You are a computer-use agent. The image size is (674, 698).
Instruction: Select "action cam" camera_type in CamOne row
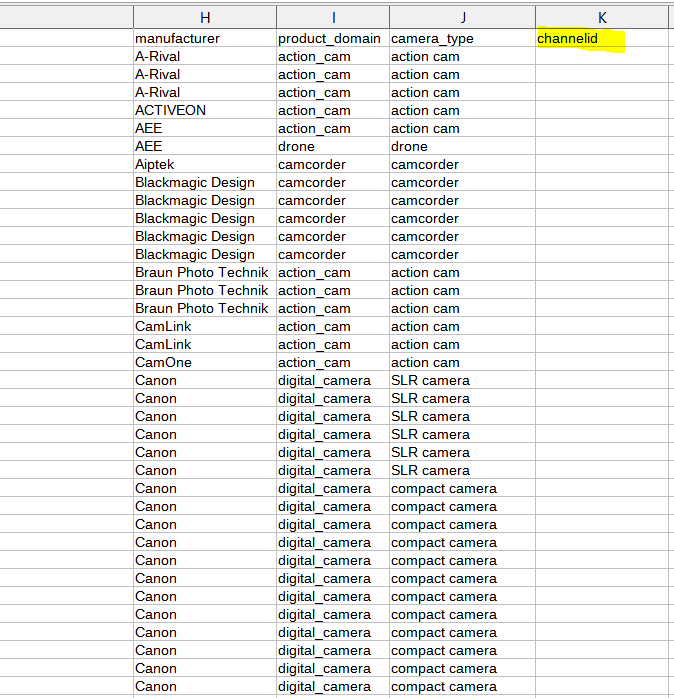(x=463, y=362)
